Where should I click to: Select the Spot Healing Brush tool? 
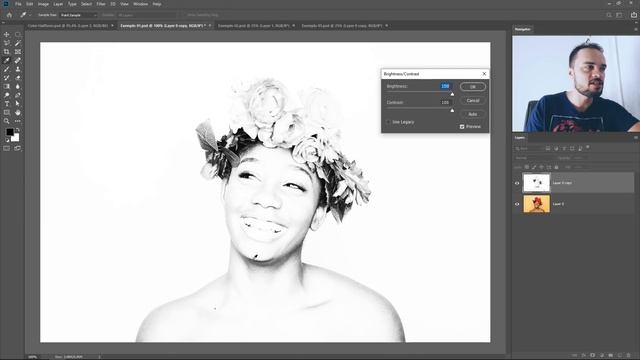[x=18, y=60]
